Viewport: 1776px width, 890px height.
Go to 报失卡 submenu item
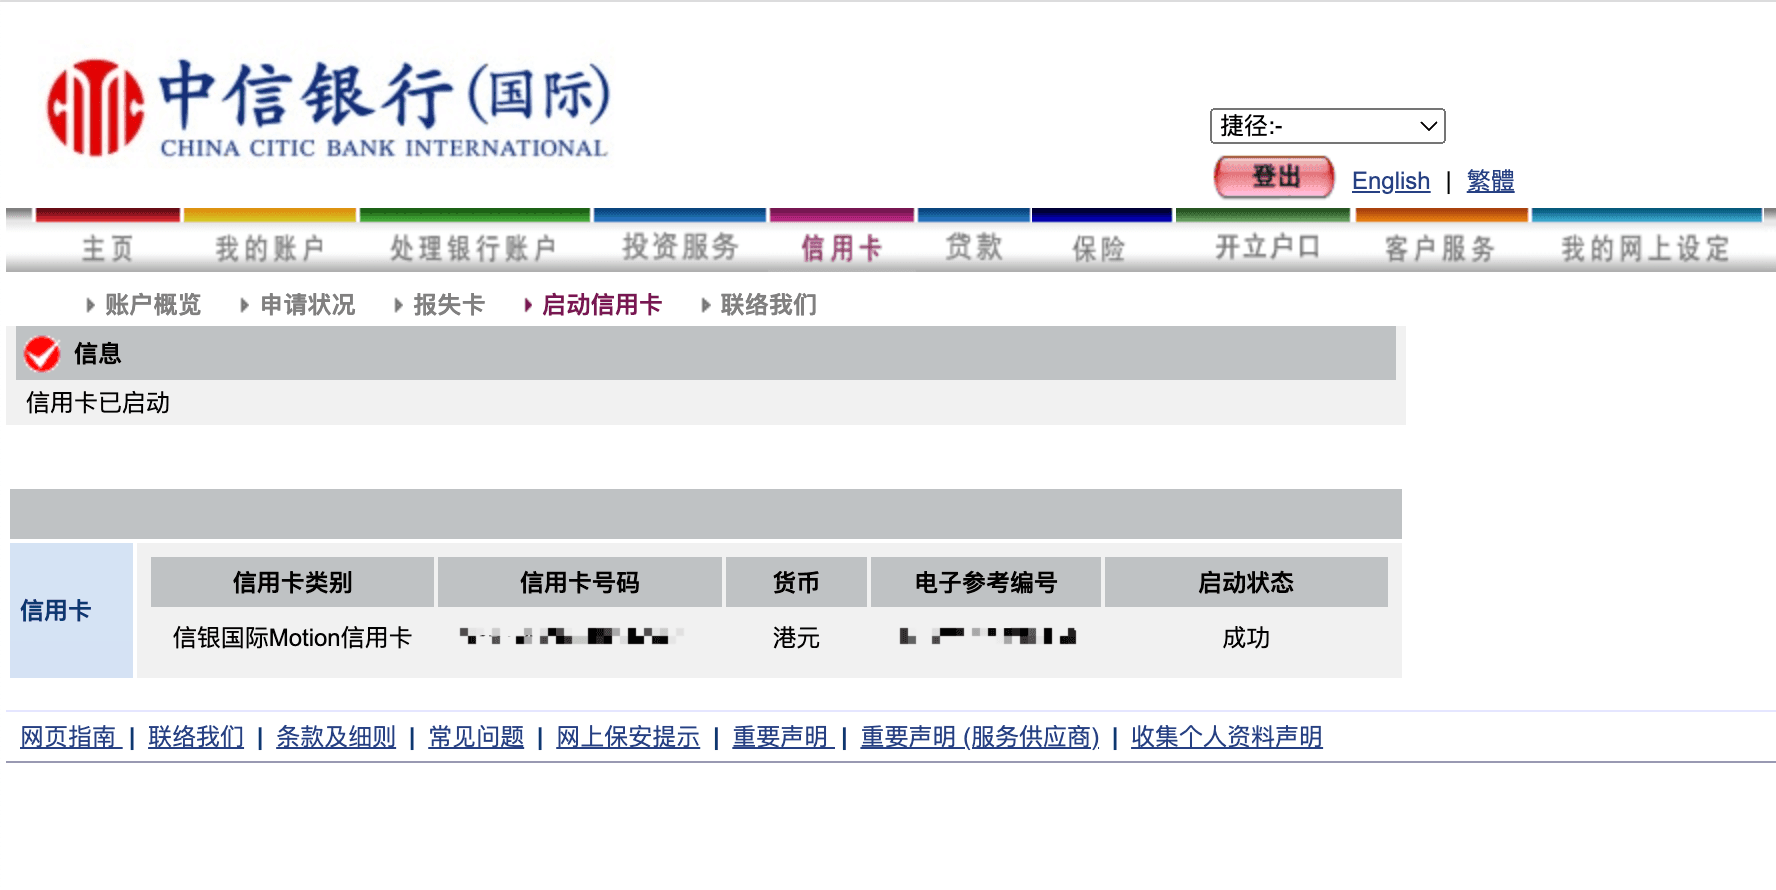coord(449,305)
